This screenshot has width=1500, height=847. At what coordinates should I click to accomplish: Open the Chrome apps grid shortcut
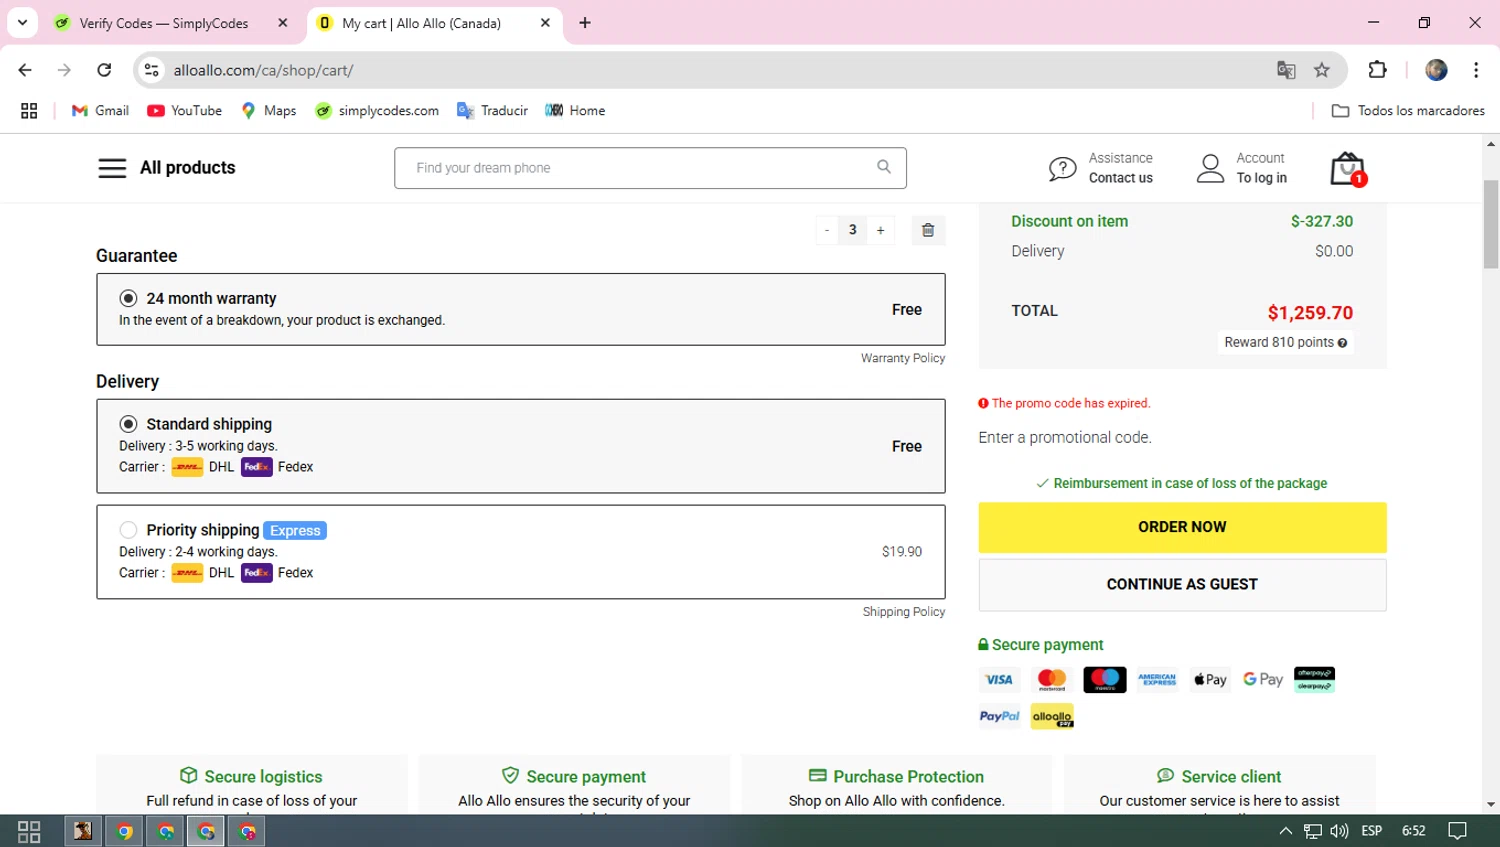[29, 111]
